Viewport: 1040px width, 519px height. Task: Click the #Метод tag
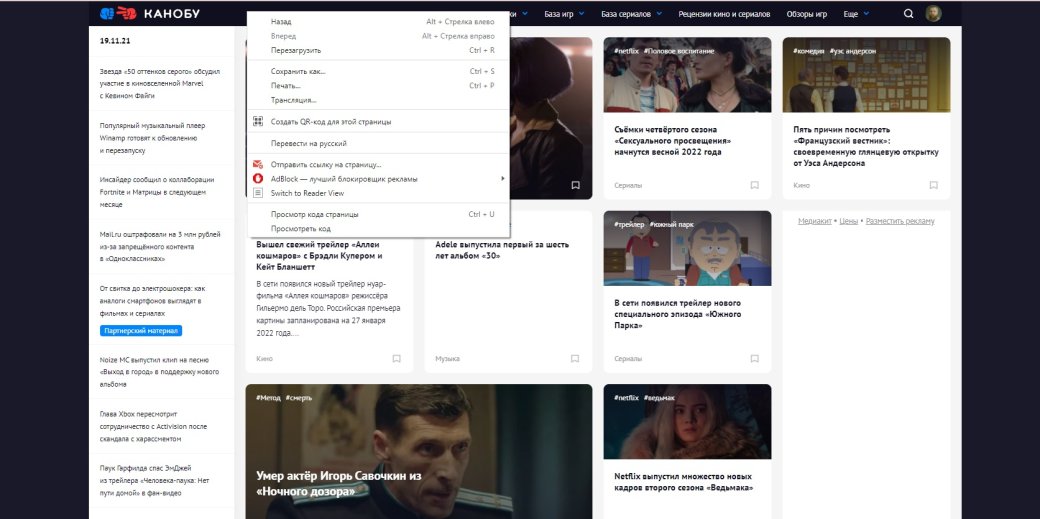(268, 398)
